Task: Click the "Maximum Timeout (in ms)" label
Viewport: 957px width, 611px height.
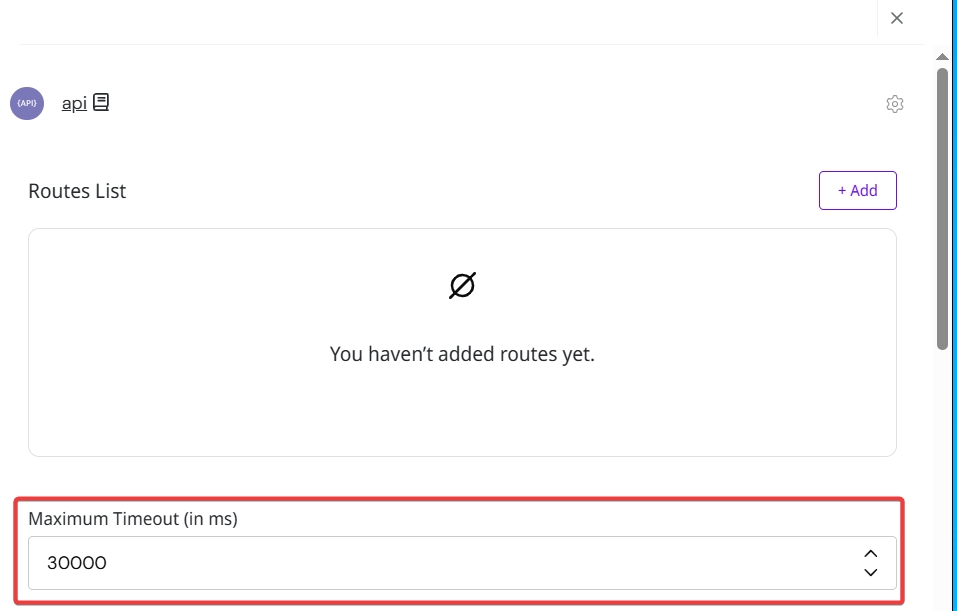Action: point(133,519)
